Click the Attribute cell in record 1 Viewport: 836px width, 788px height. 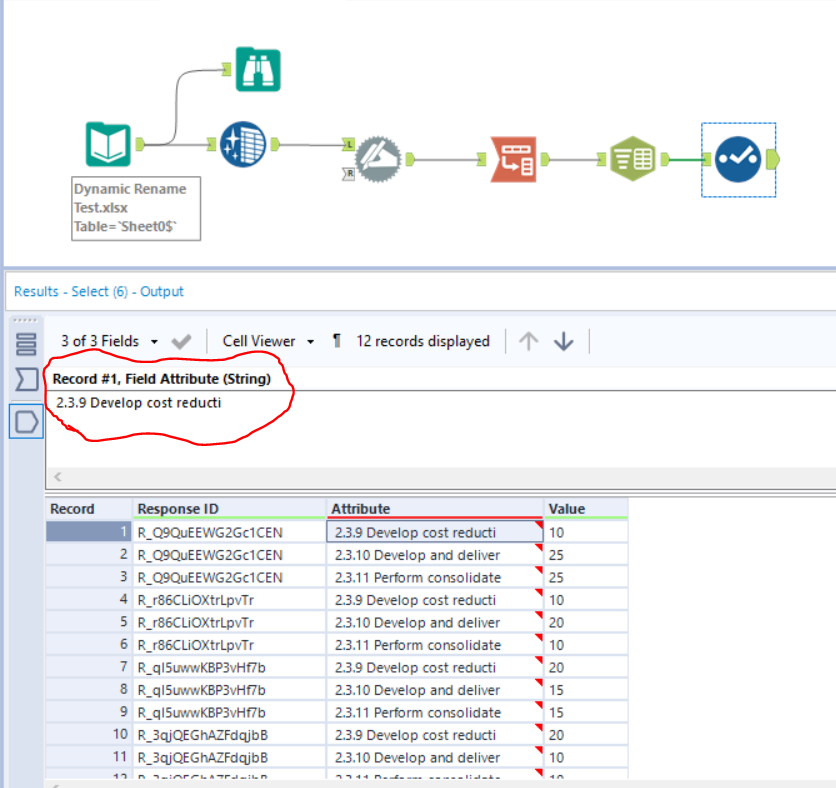[x=435, y=532]
